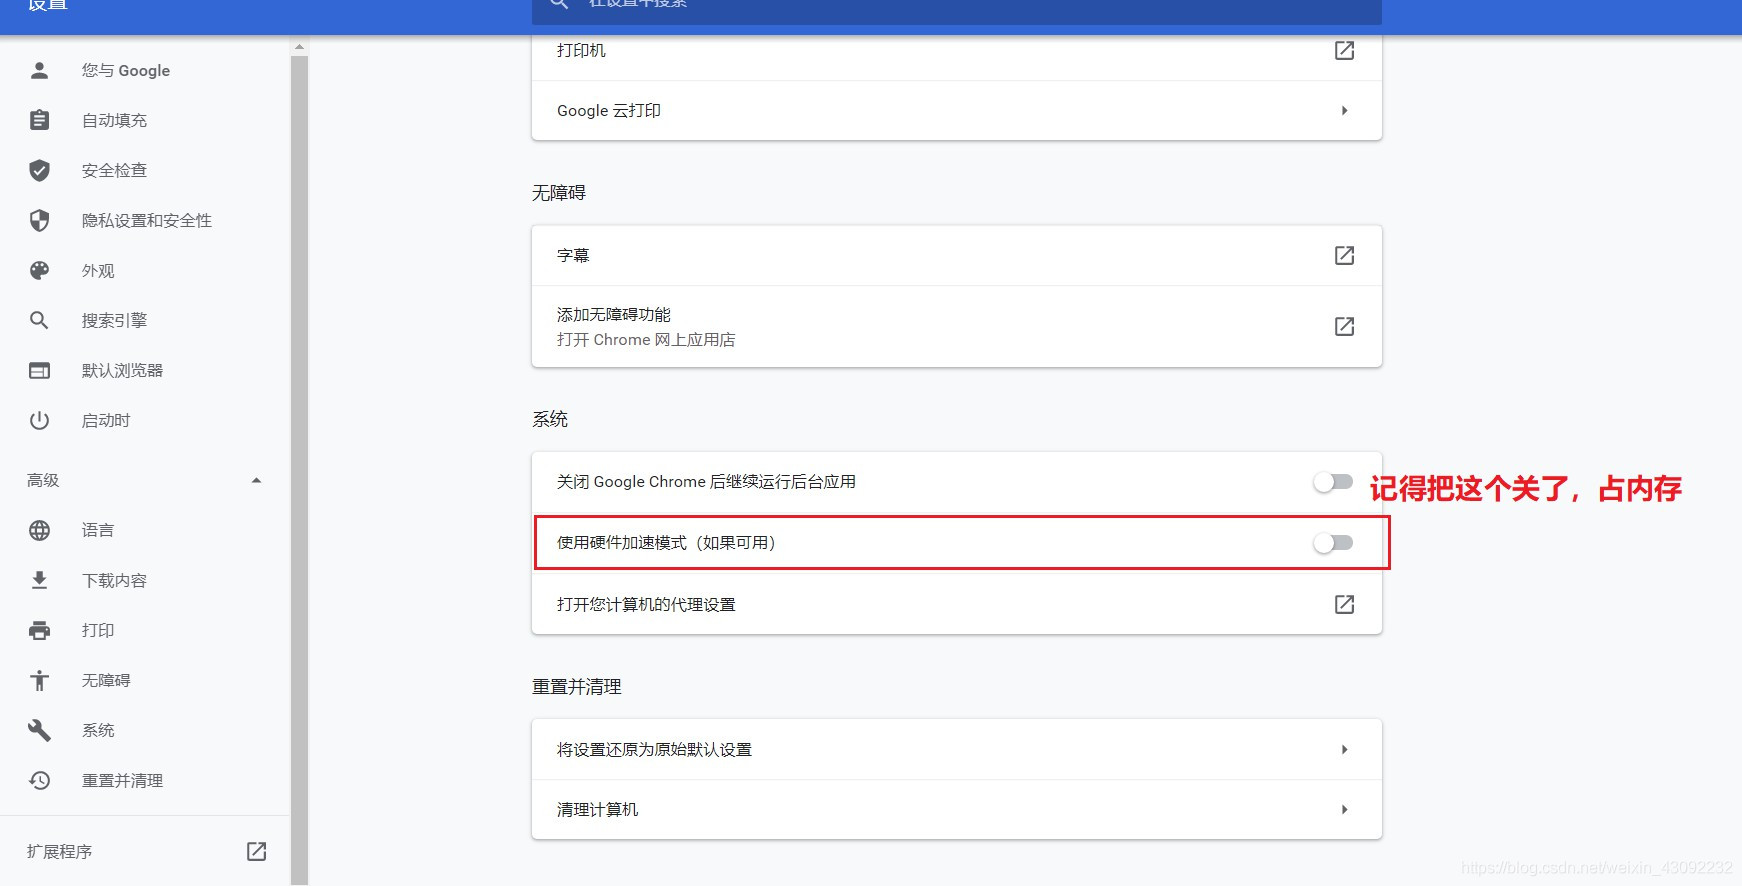Click 清理计算机 row text
This screenshot has width=1742, height=886.
597,809
